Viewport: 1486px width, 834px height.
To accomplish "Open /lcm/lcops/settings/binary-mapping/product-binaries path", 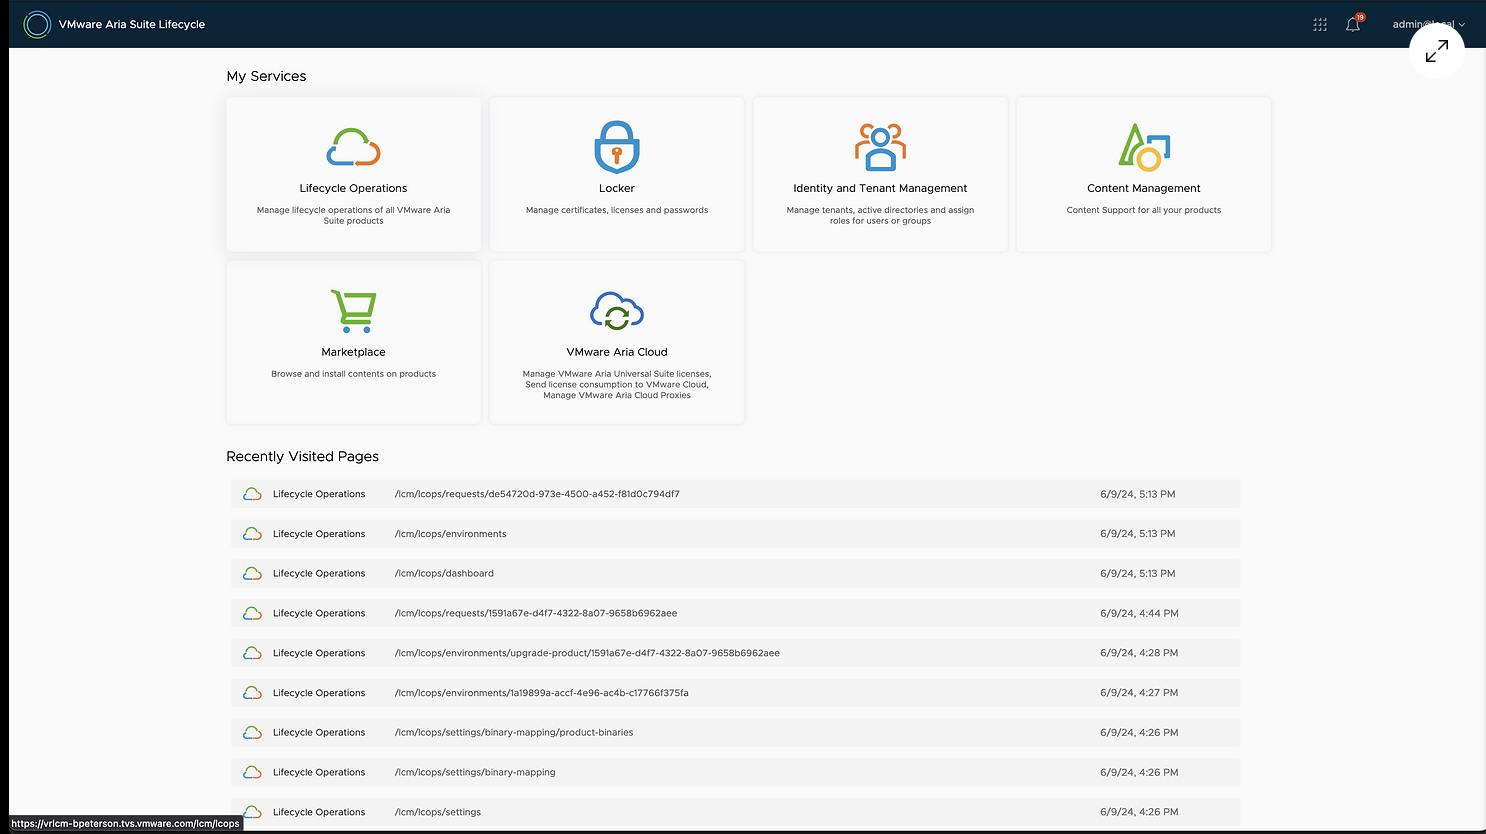I will [x=514, y=733].
